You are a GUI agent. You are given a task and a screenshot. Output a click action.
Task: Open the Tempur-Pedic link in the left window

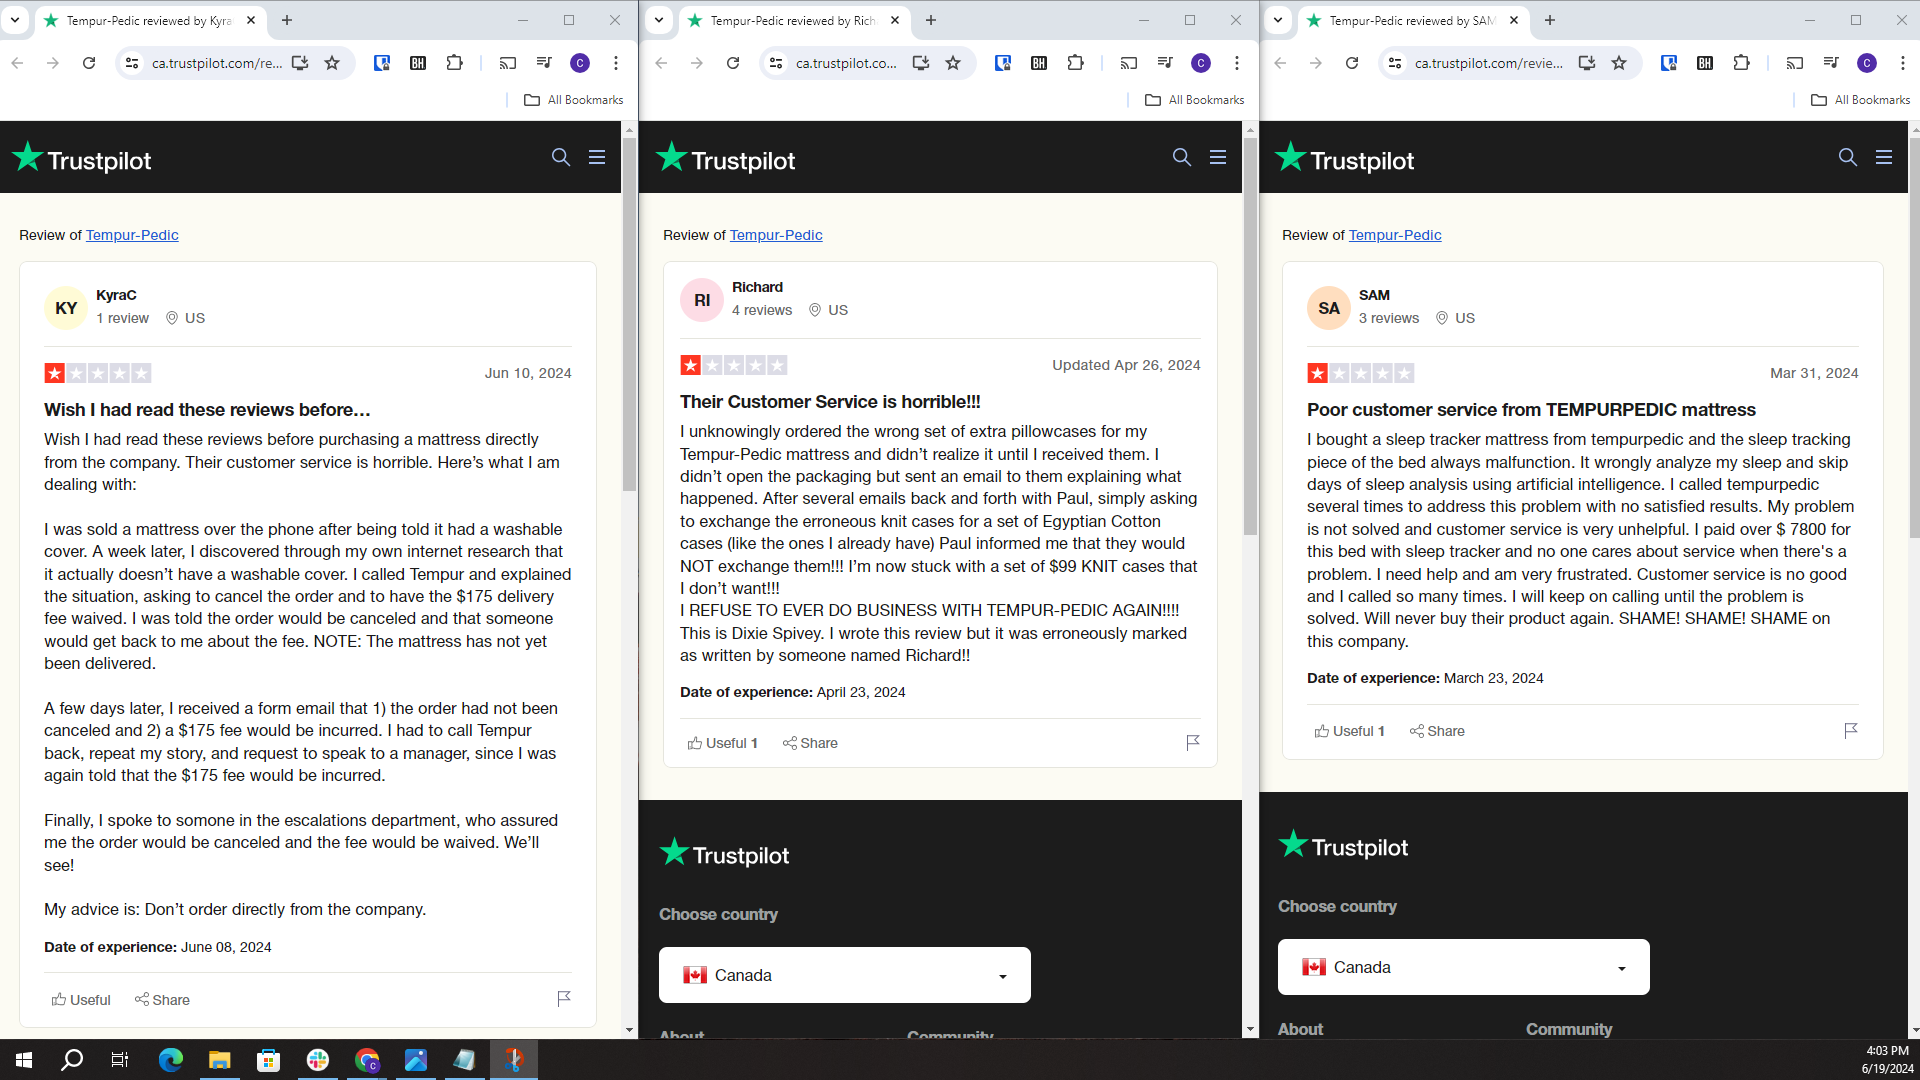tap(132, 235)
